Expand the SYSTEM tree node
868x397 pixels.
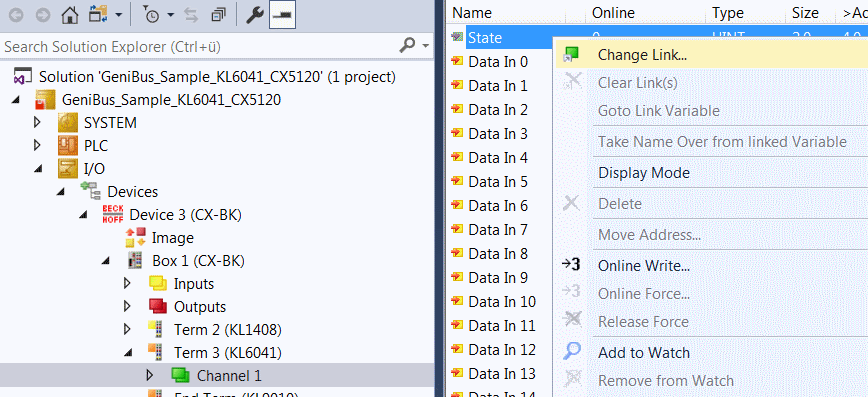point(38,122)
